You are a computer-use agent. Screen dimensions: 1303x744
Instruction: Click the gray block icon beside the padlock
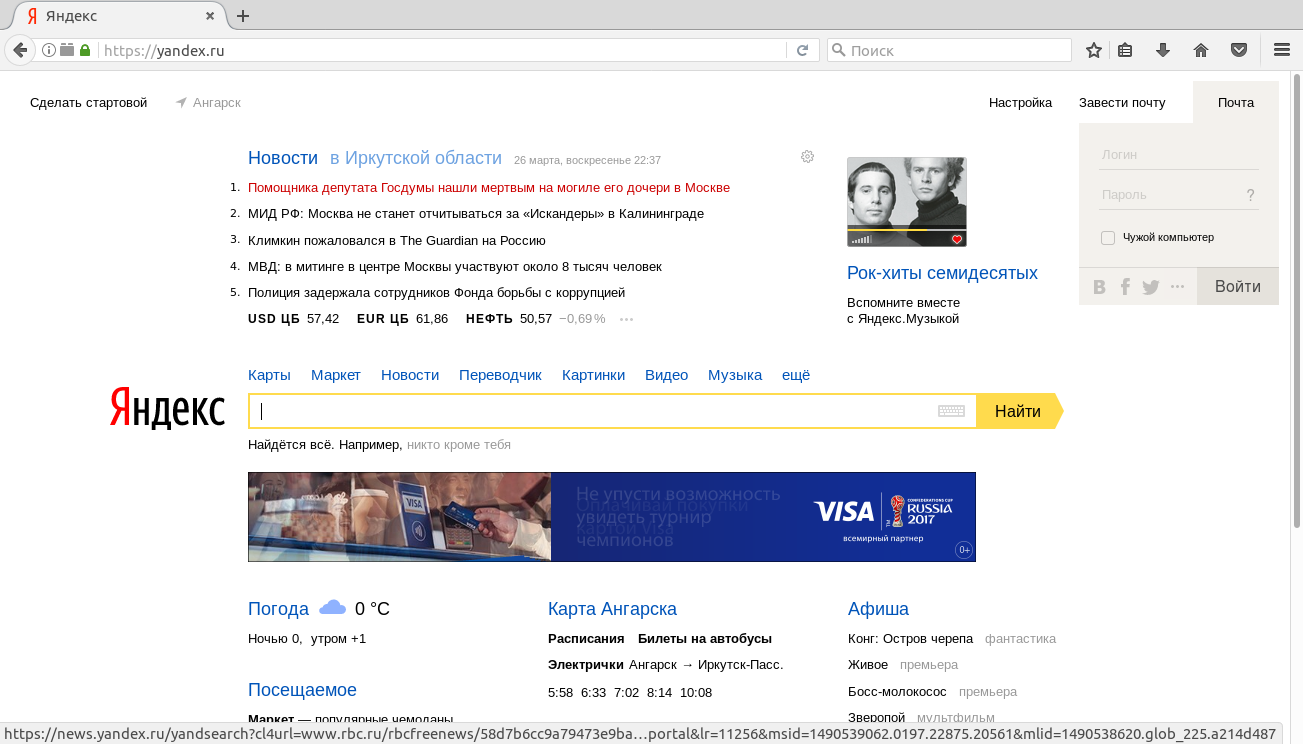click(x=67, y=50)
